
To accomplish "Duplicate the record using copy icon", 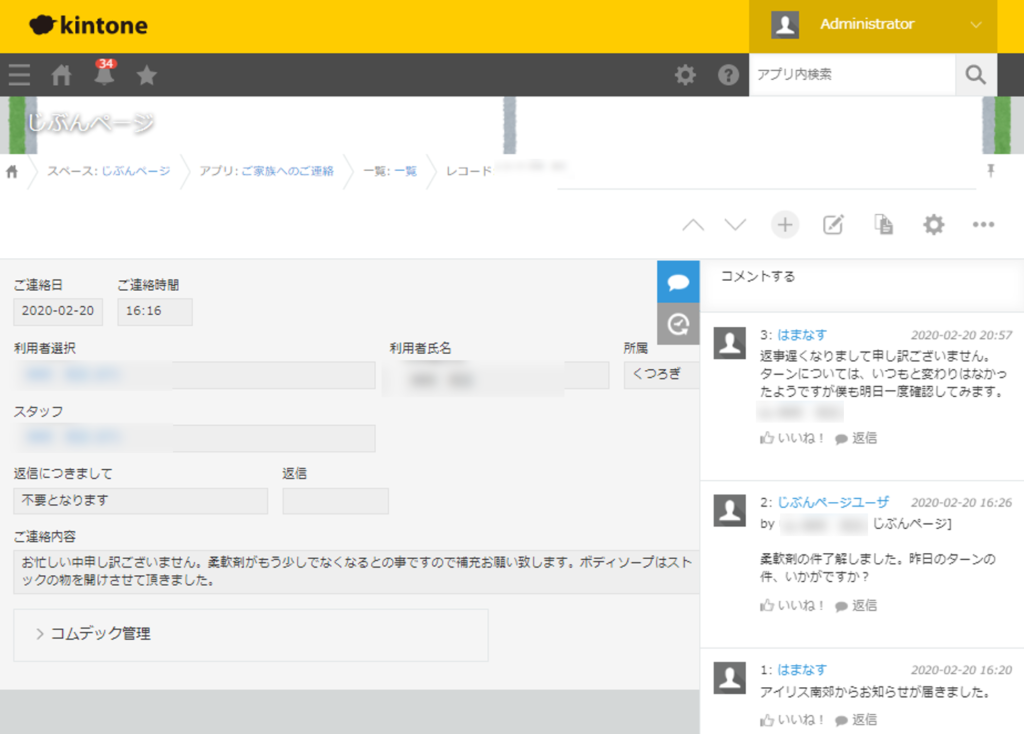I will 883,225.
